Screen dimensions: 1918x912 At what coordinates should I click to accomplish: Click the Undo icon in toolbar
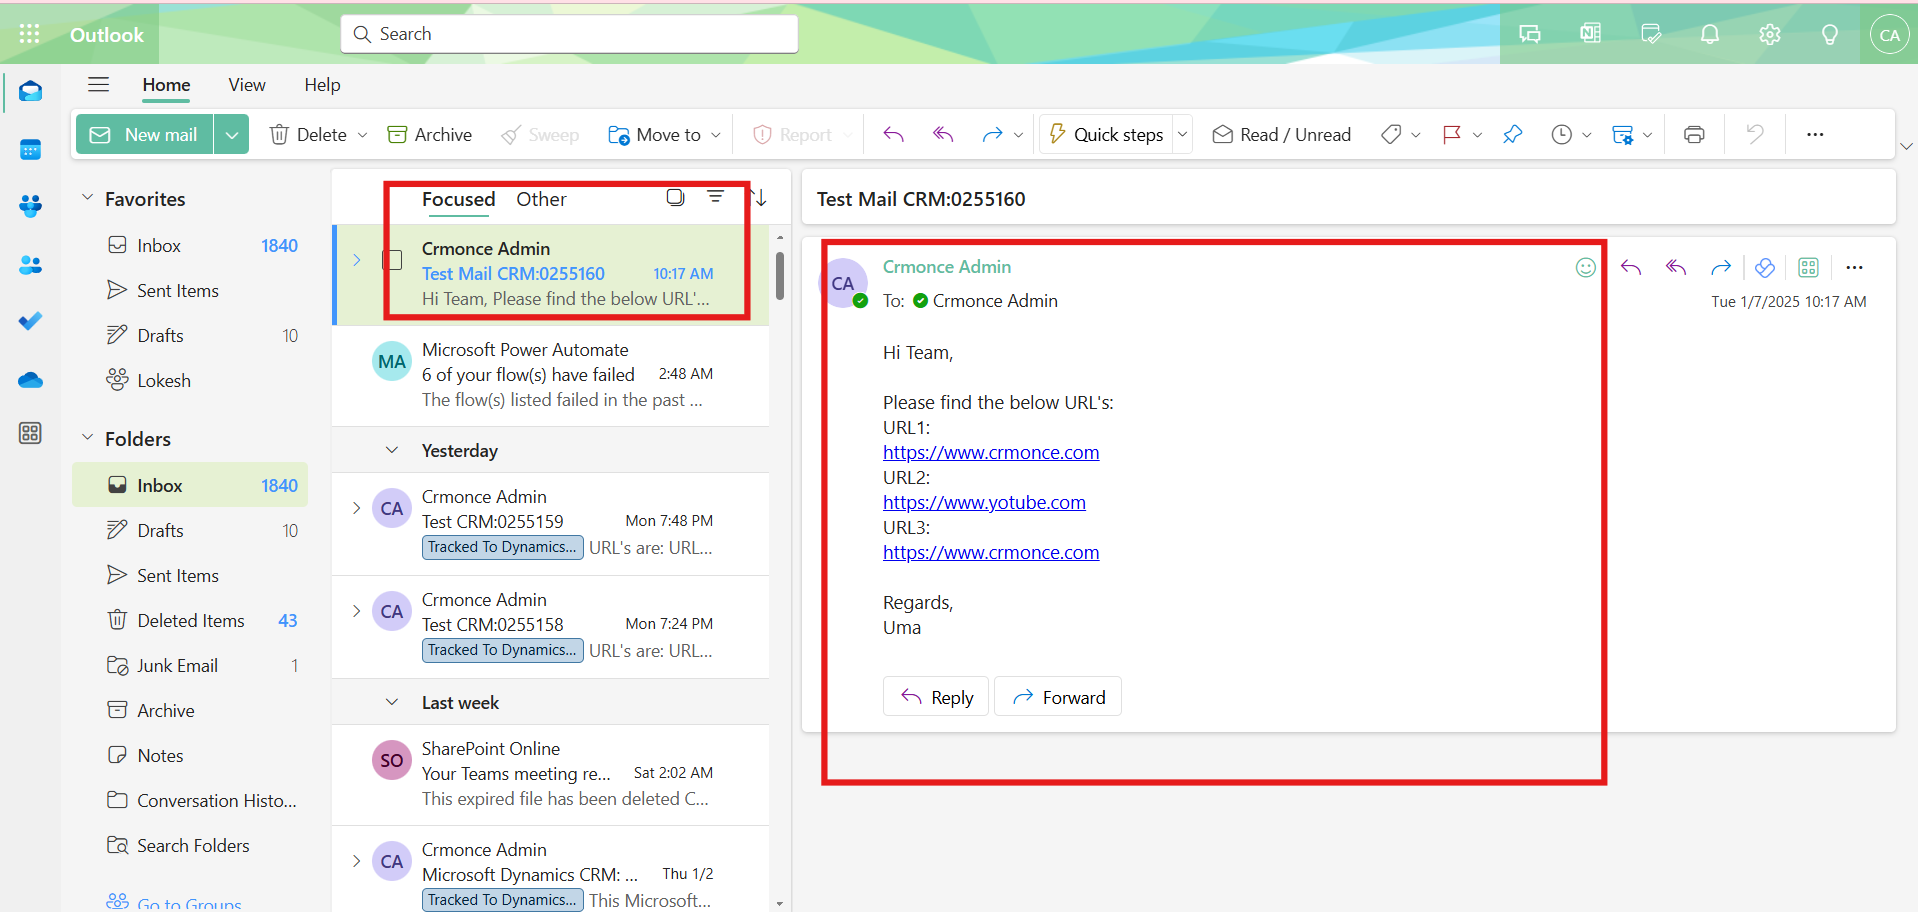click(x=1755, y=134)
